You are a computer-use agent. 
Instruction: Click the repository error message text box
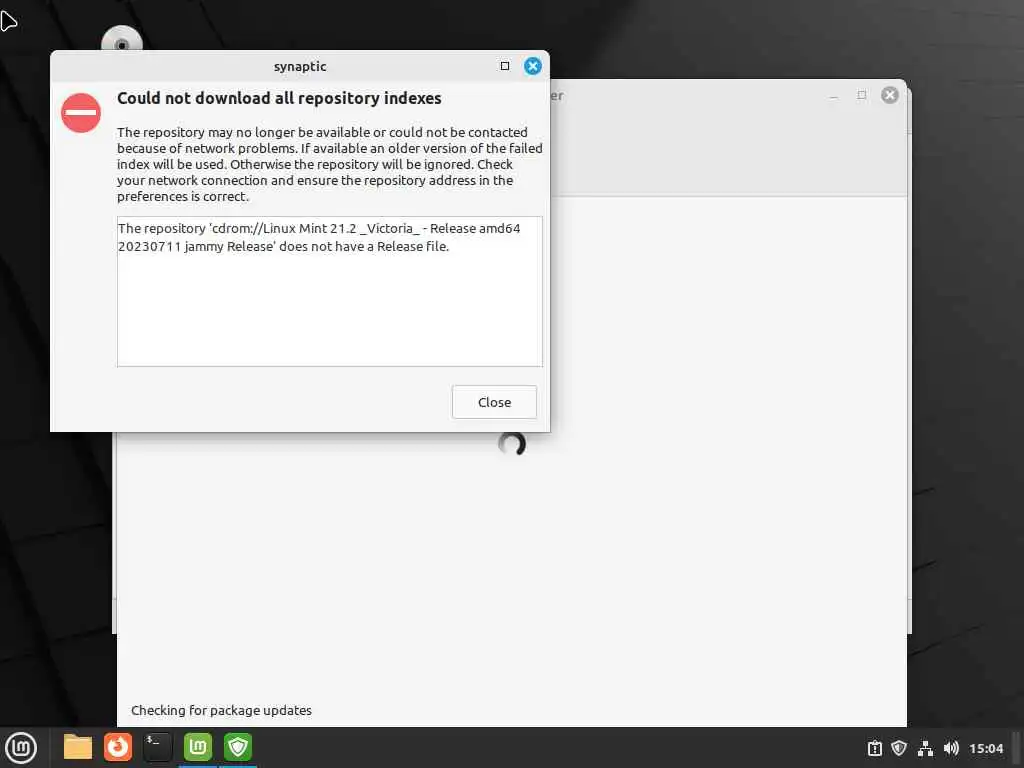pyautogui.click(x=330, y=291)
